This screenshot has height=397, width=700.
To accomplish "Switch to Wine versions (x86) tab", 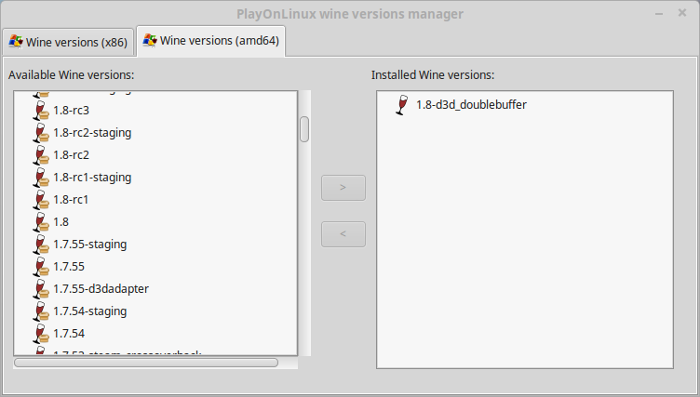I will pos(68,42).
